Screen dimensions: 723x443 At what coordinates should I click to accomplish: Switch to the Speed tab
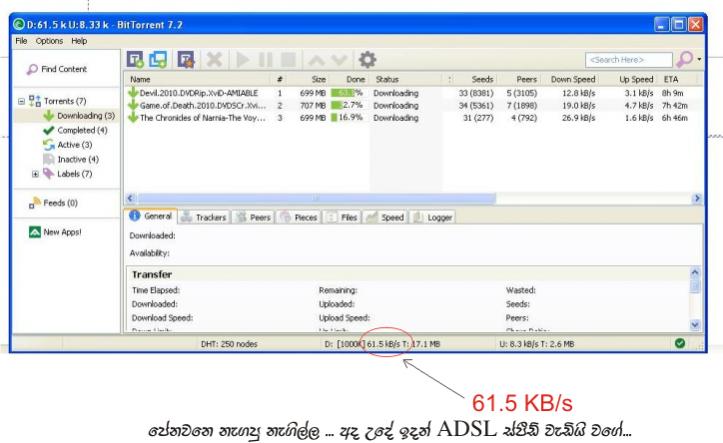tap(385, 217)
